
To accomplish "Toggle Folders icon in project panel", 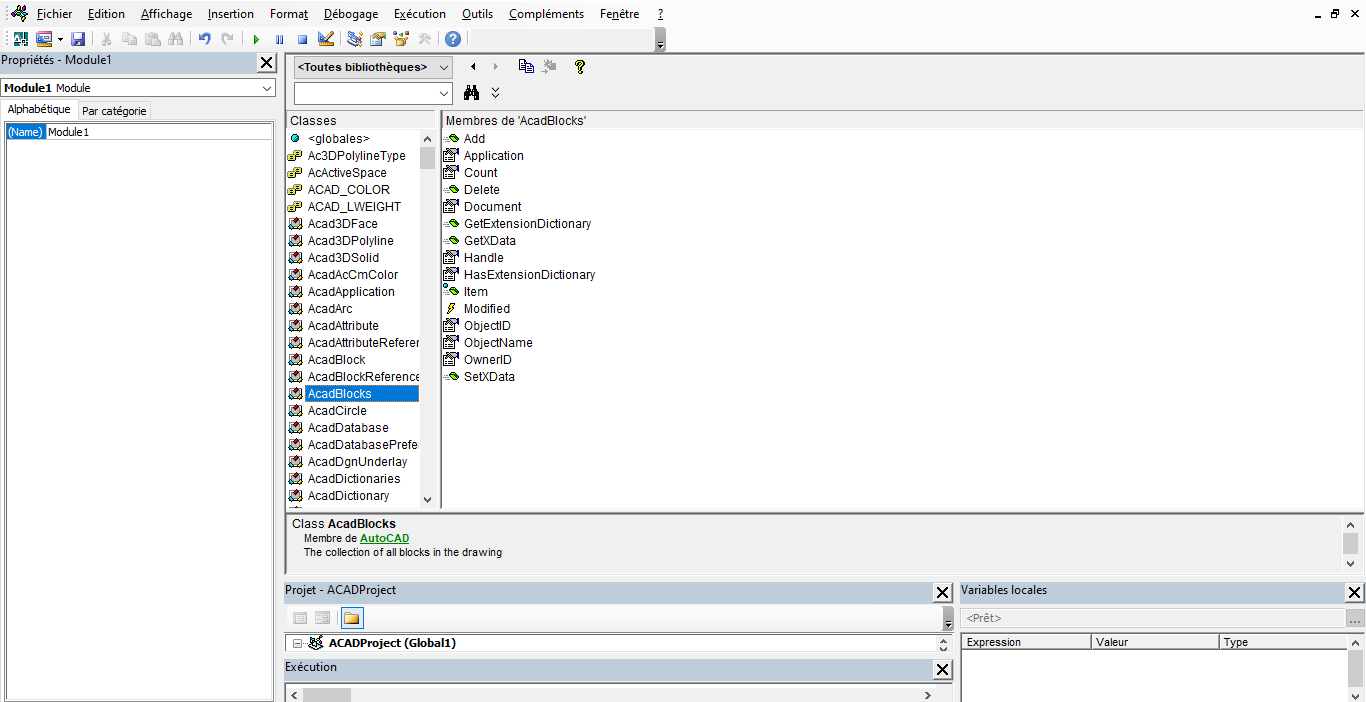I will point(352,618).
